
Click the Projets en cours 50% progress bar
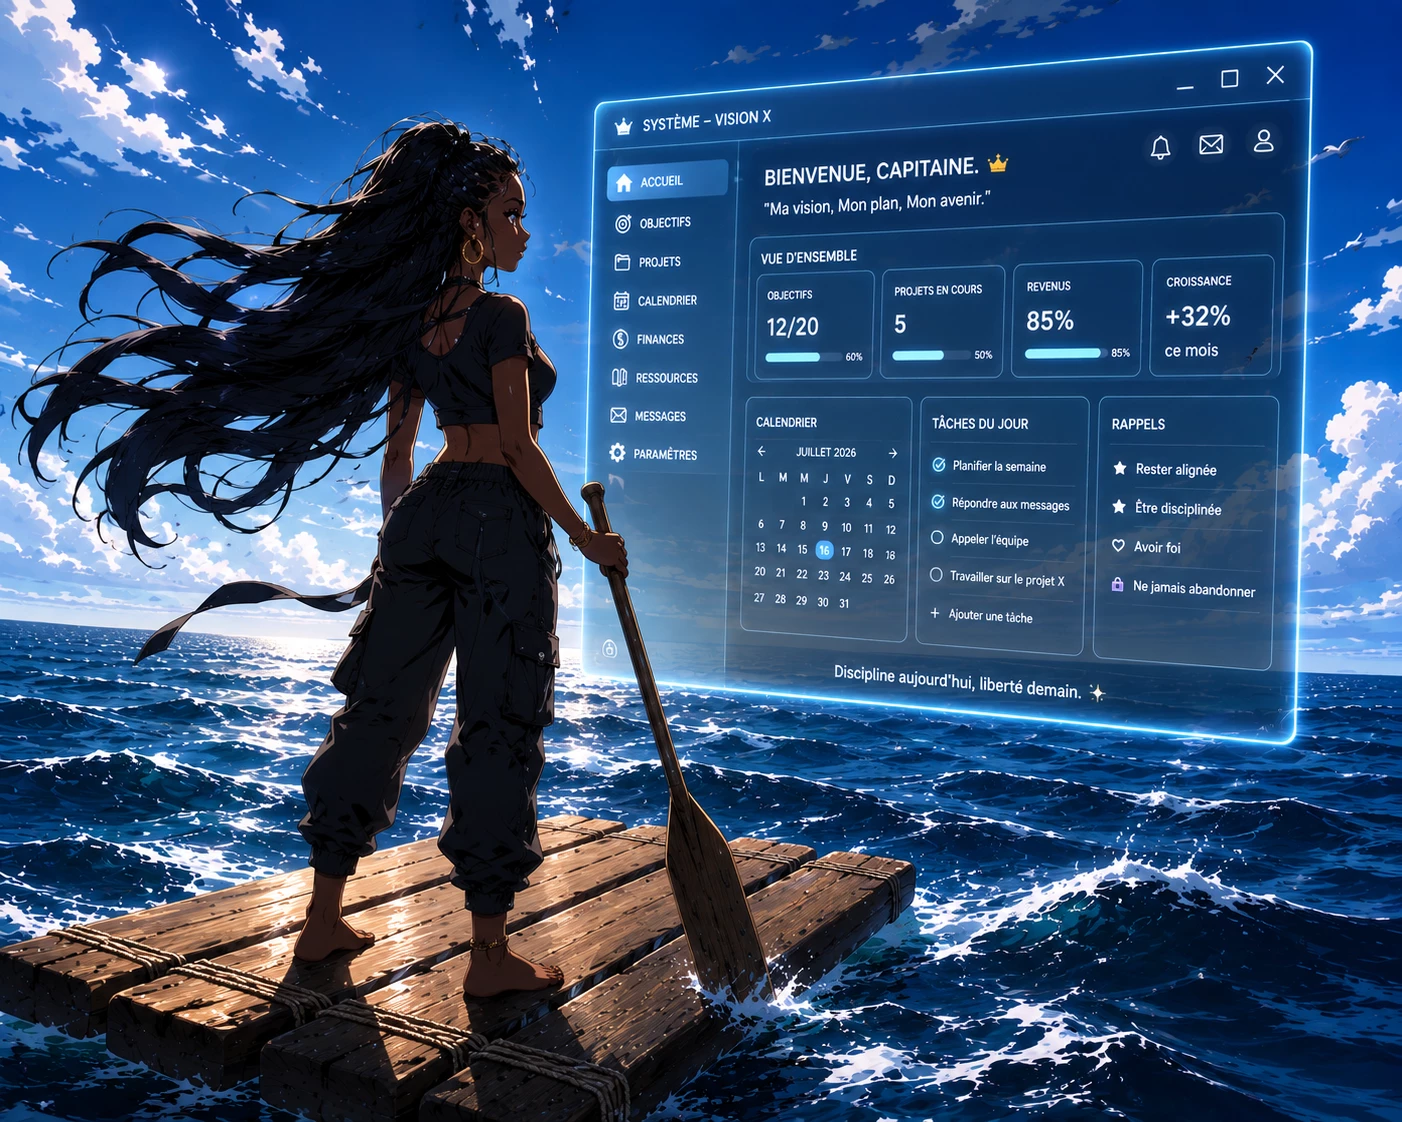931,355
